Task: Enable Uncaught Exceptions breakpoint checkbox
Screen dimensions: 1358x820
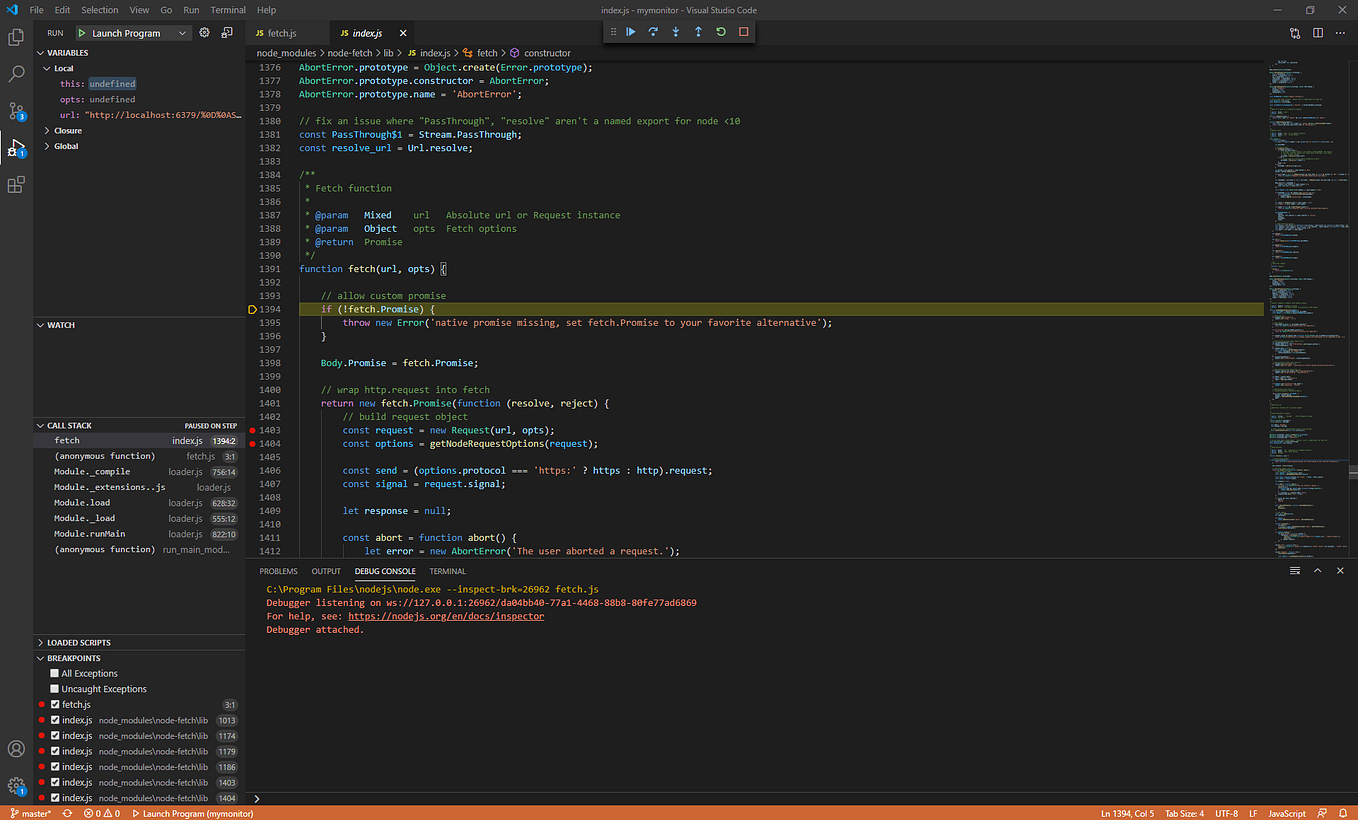Action: tap(54, 689)
